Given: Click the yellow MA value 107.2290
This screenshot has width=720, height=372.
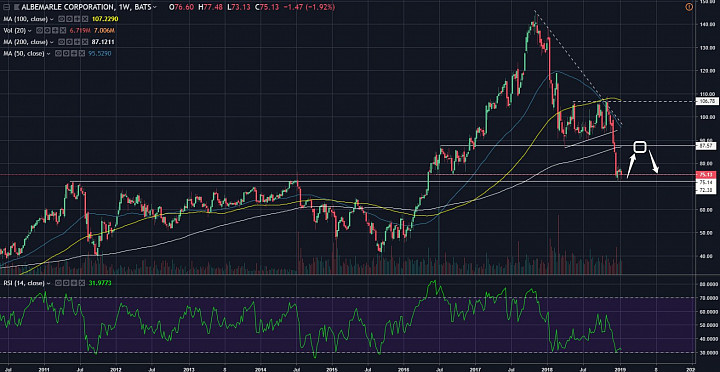Looking at the screenshot, I should pyautogui.click(x=105, y=19).
